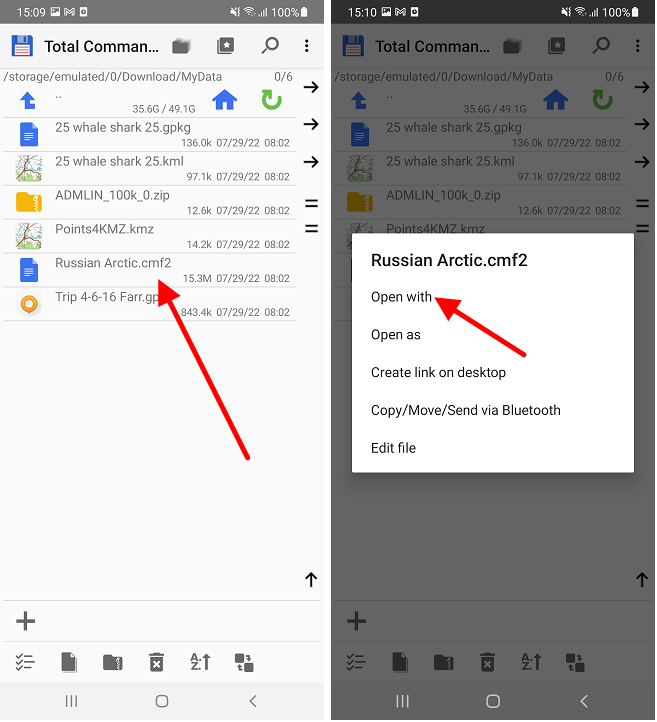The height and width of the screenshot is (722, 657).
Task: Tap the blue home icon on the left screen
Action: (224, 100)
